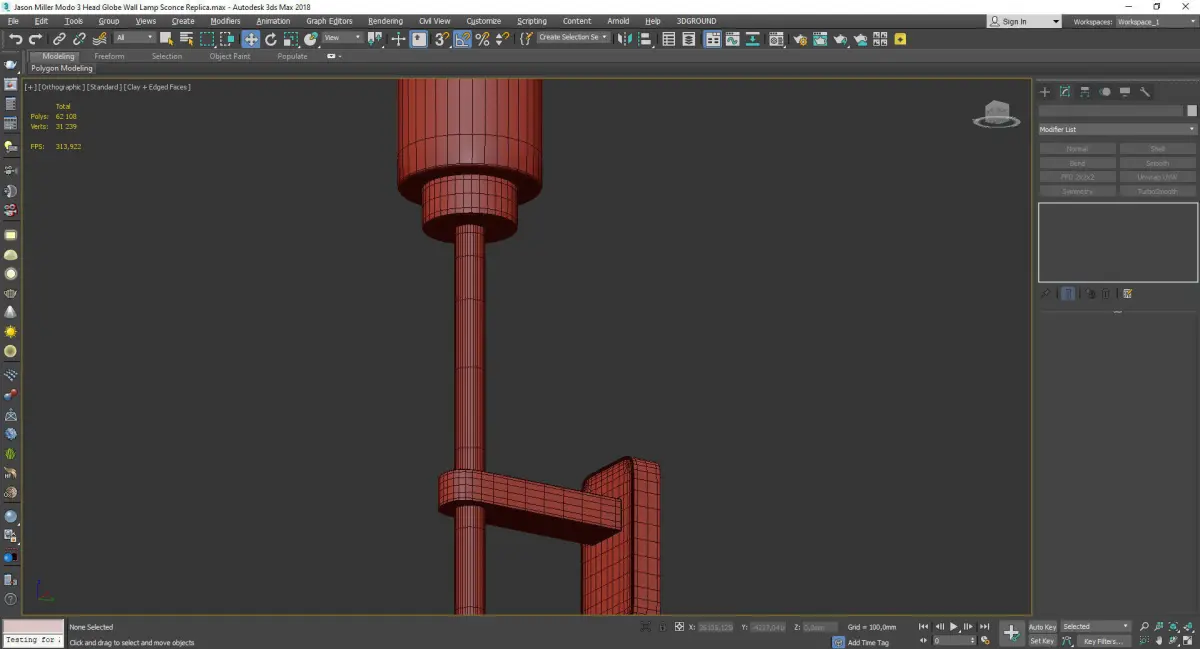Toggle Auto Key animation mode
Viewport: 1200px width, 649px height.
click(1042, 626)
